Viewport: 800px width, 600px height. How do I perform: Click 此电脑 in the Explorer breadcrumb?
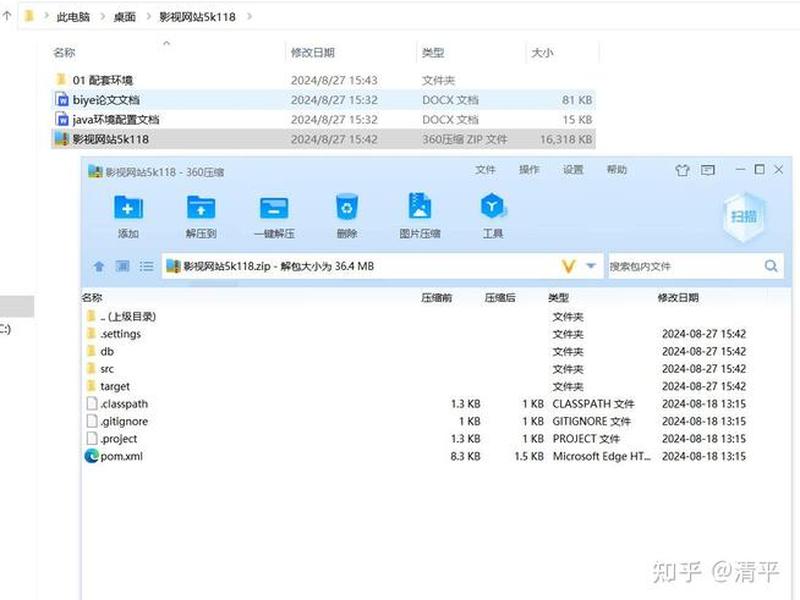coord(73,17)
